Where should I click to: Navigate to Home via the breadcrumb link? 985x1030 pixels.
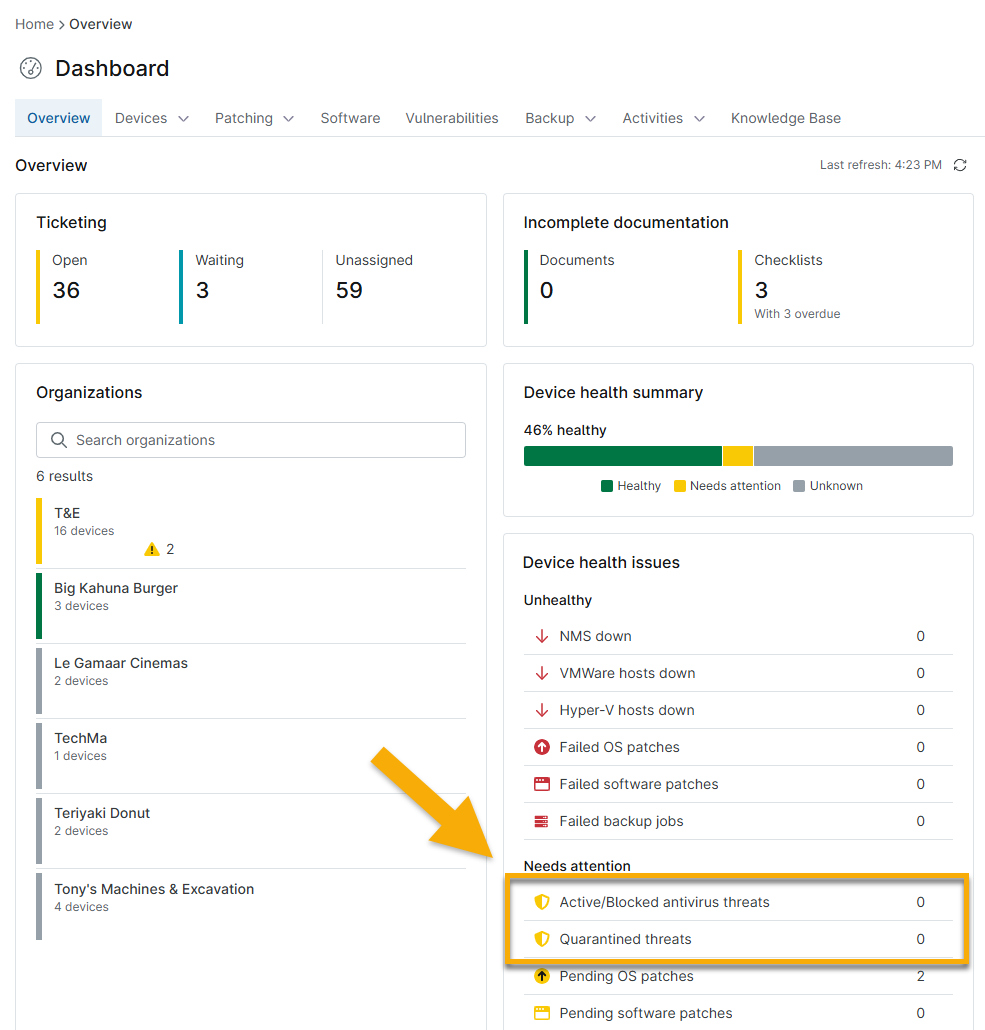point(33,23)
